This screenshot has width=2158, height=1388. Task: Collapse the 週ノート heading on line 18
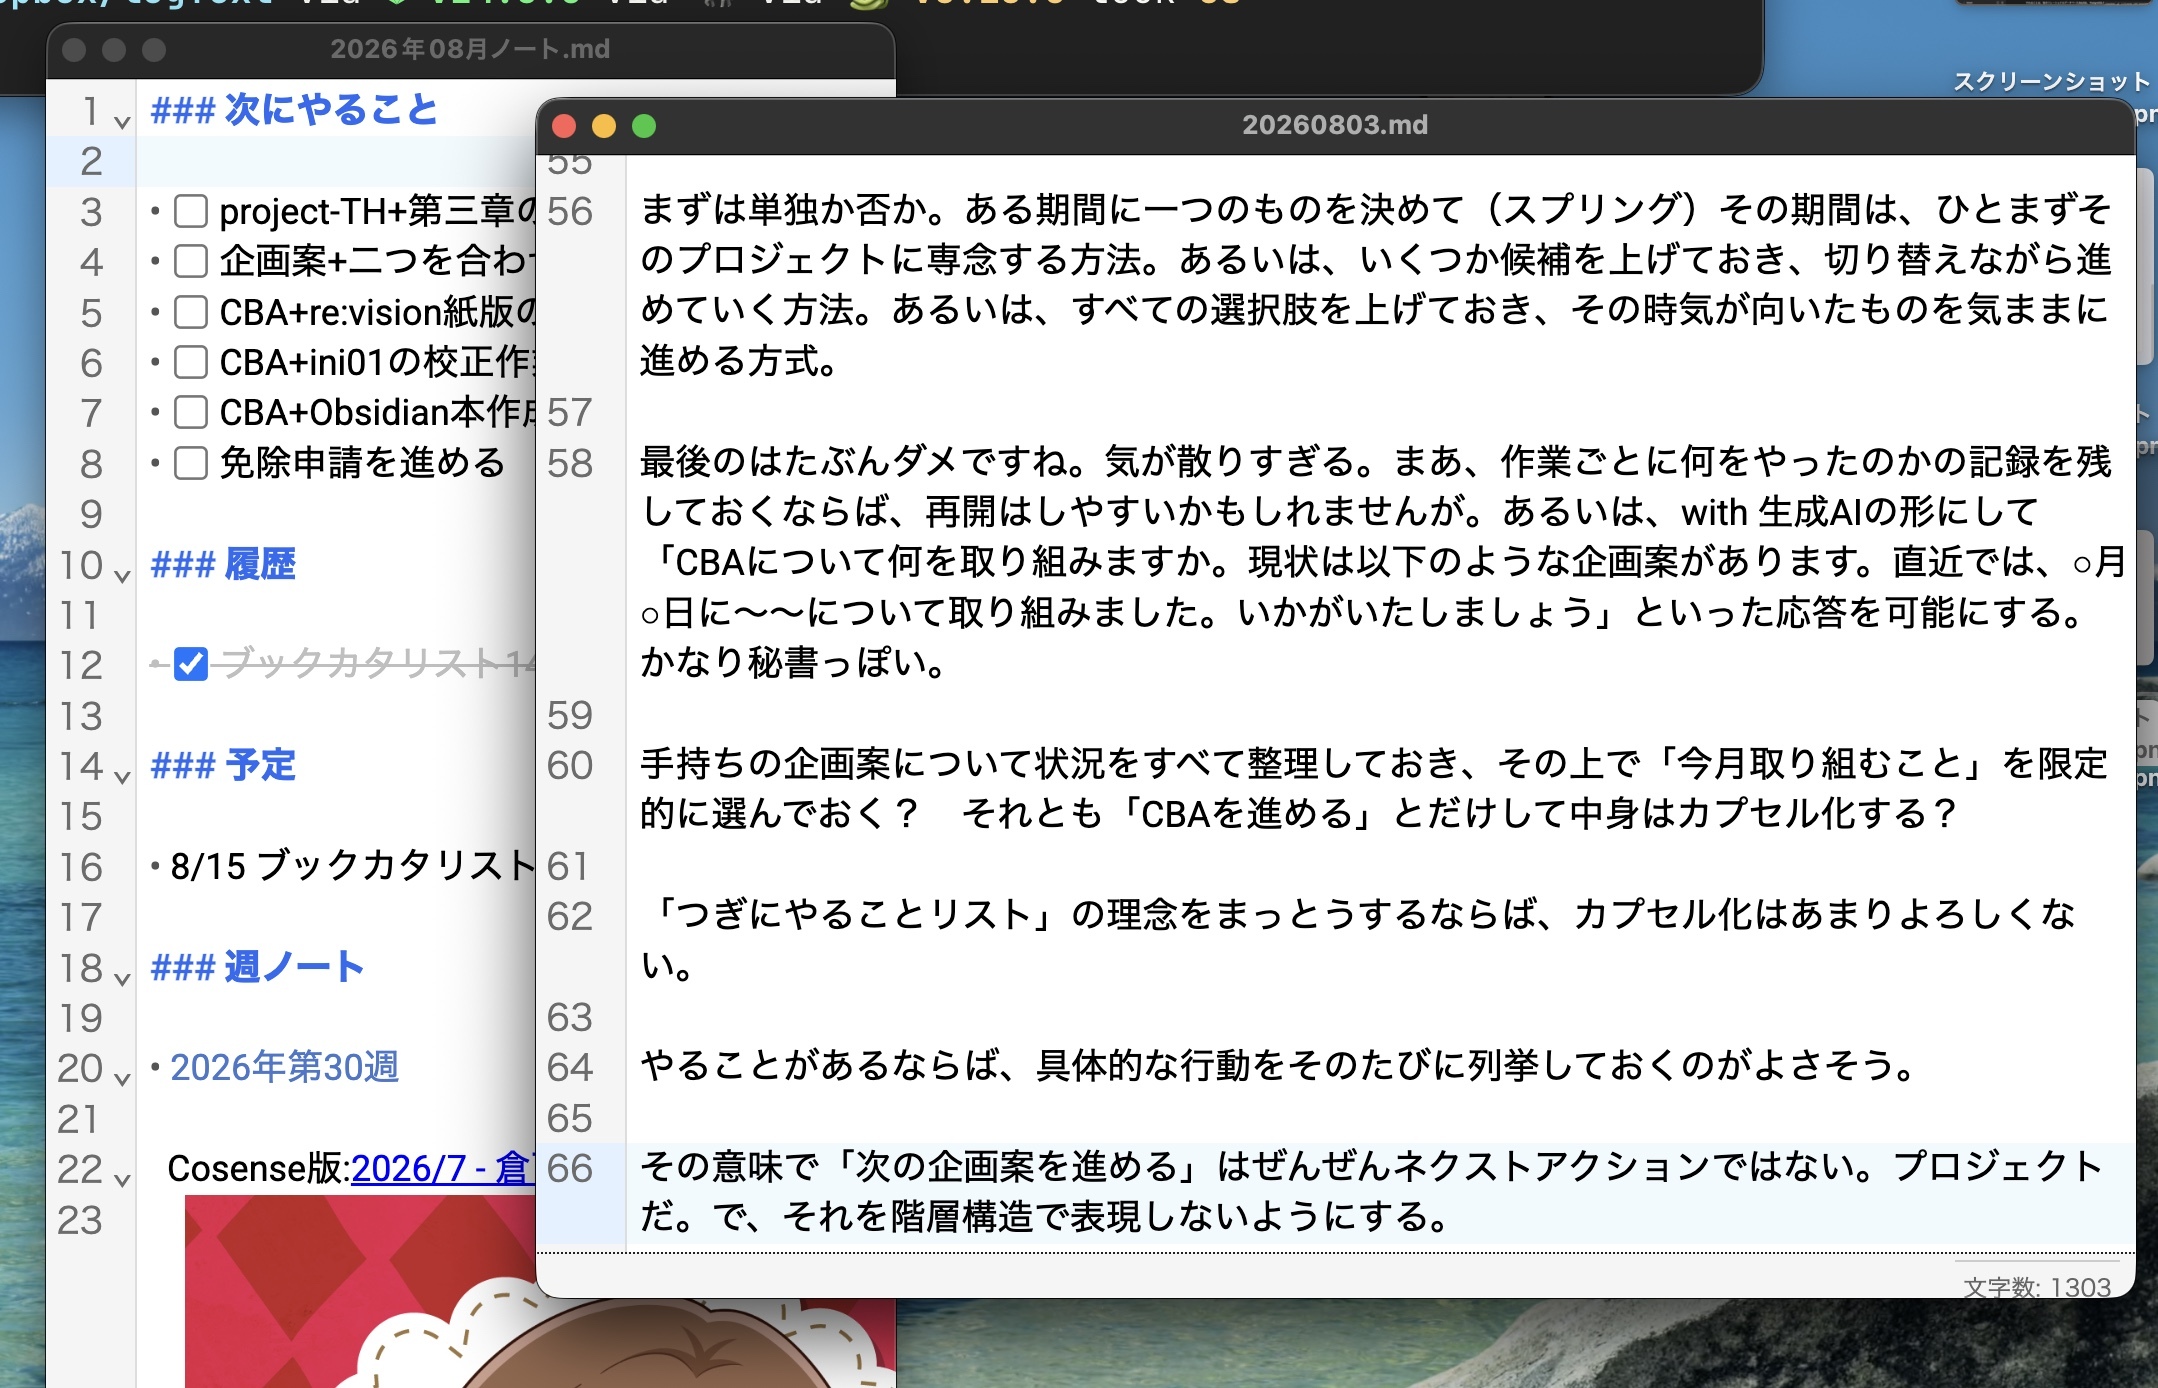122,979
